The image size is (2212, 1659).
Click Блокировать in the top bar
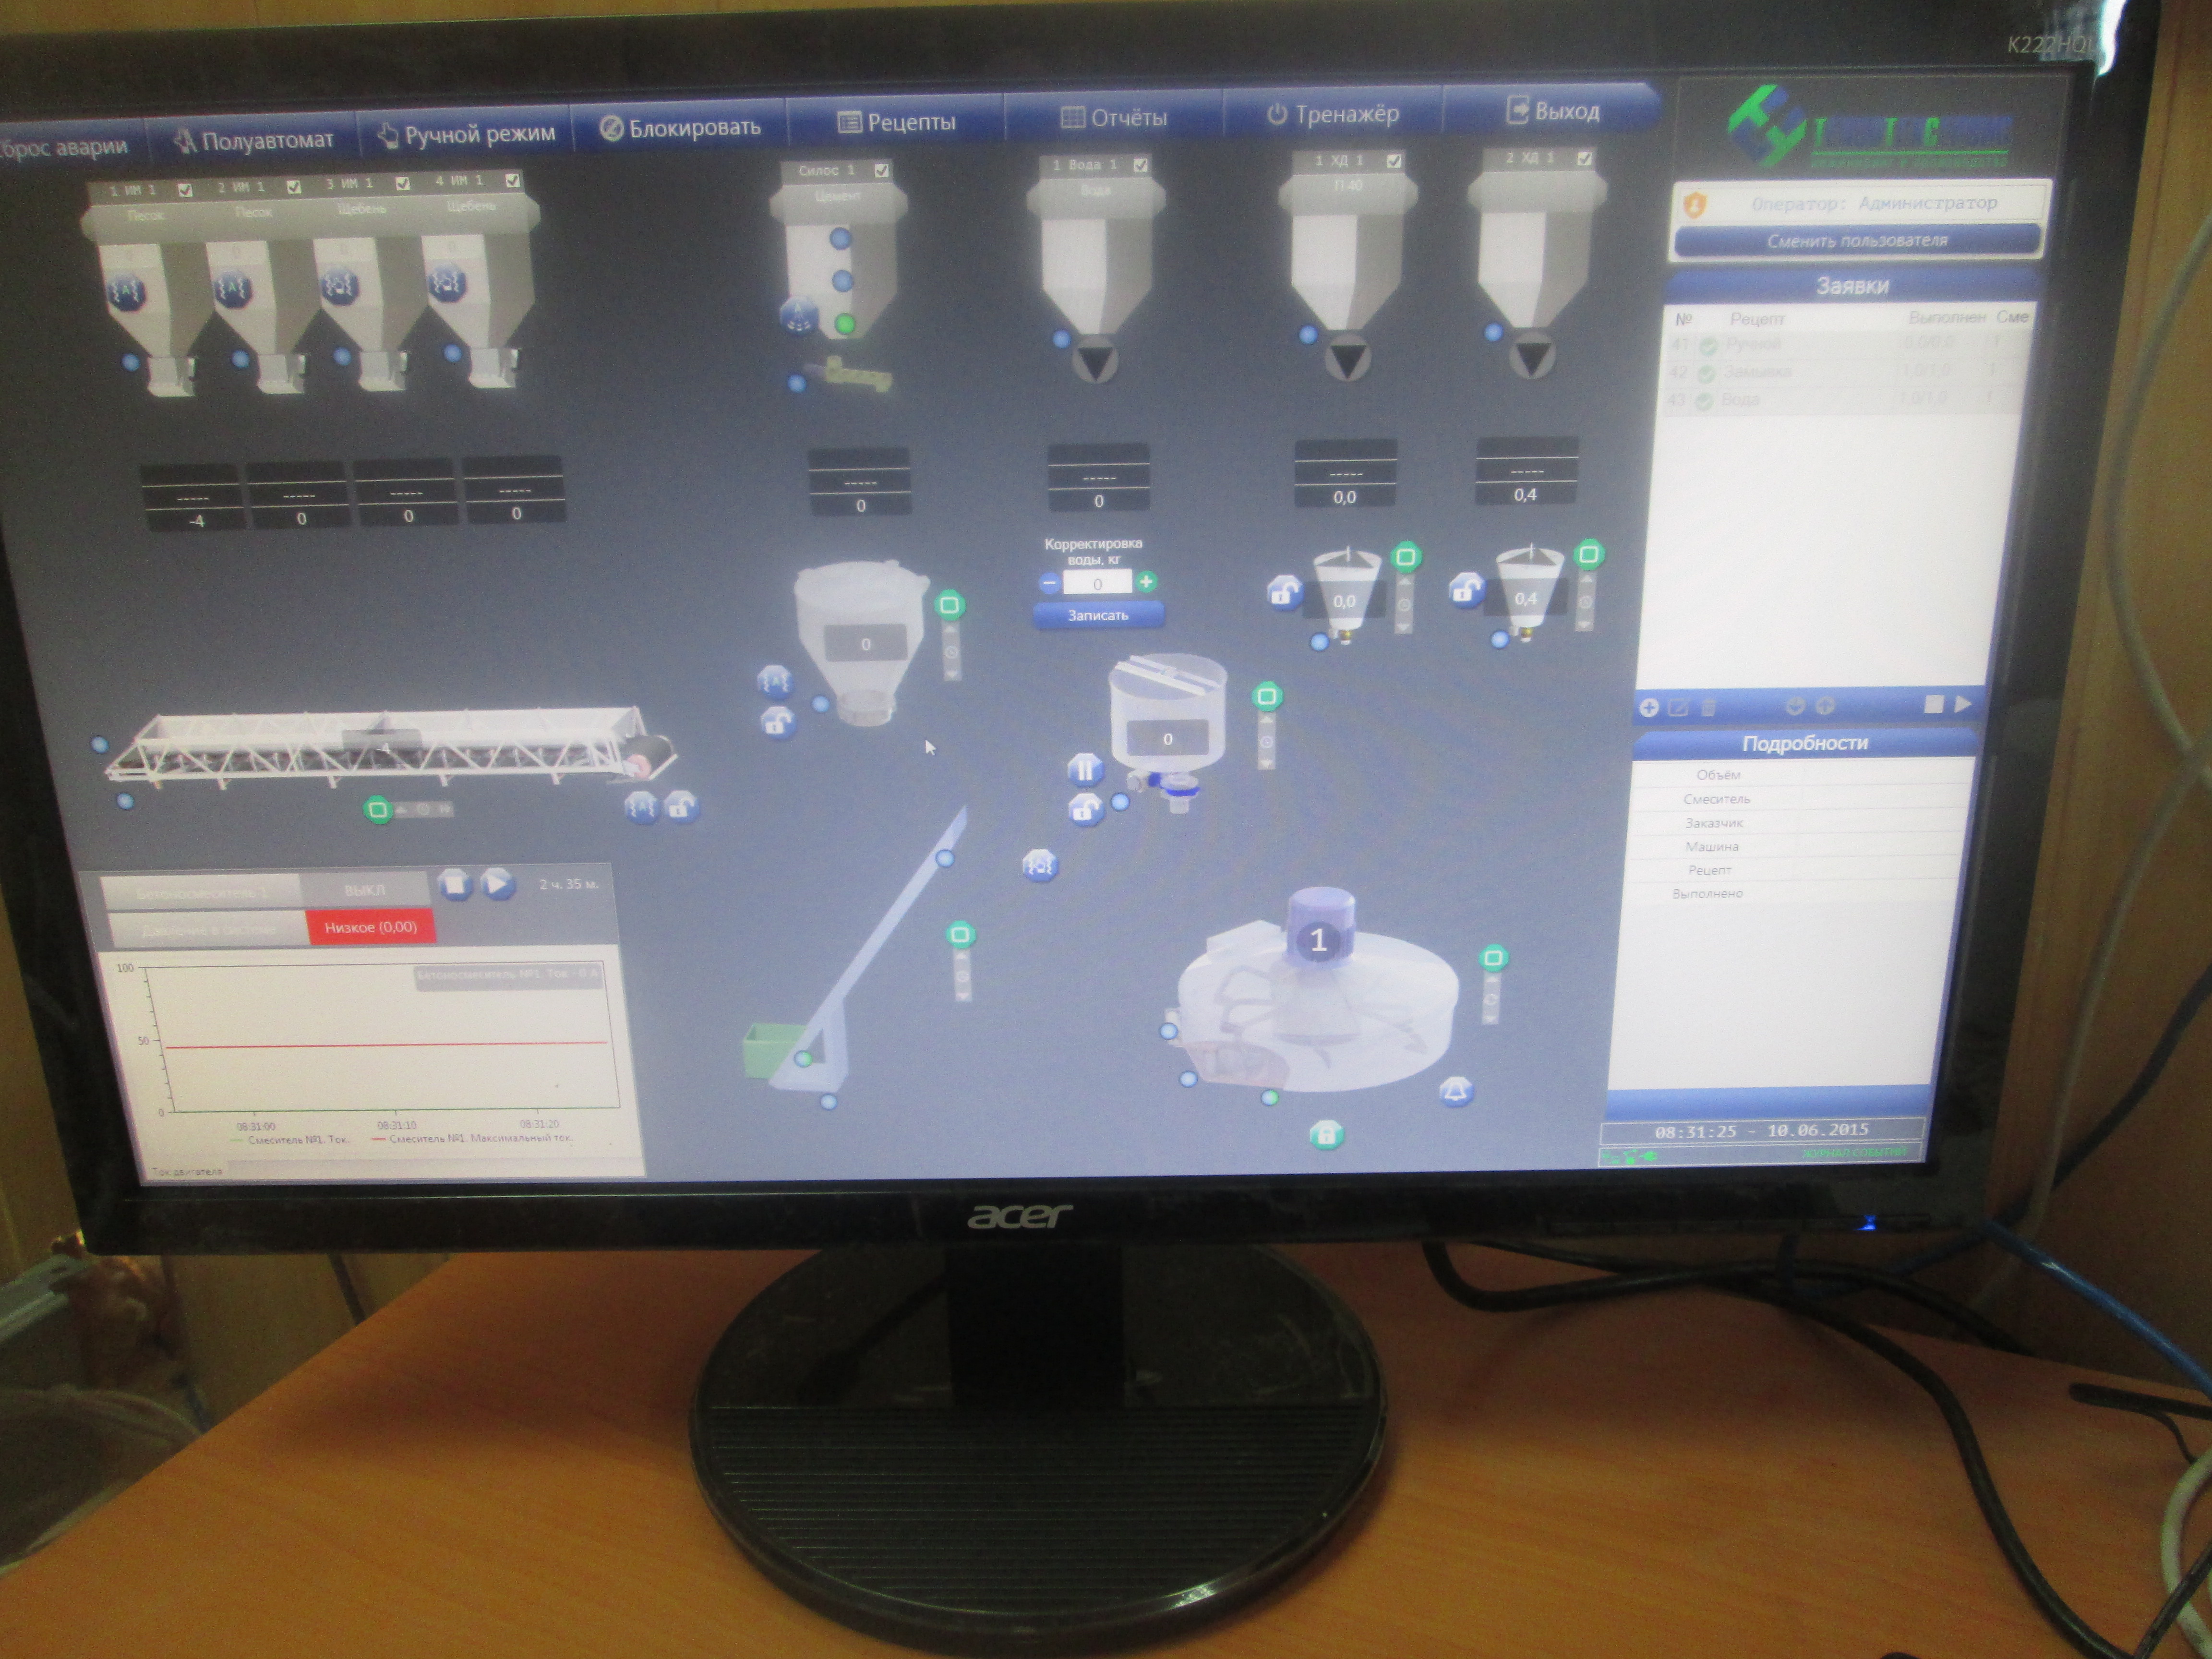tap(680, 128)
